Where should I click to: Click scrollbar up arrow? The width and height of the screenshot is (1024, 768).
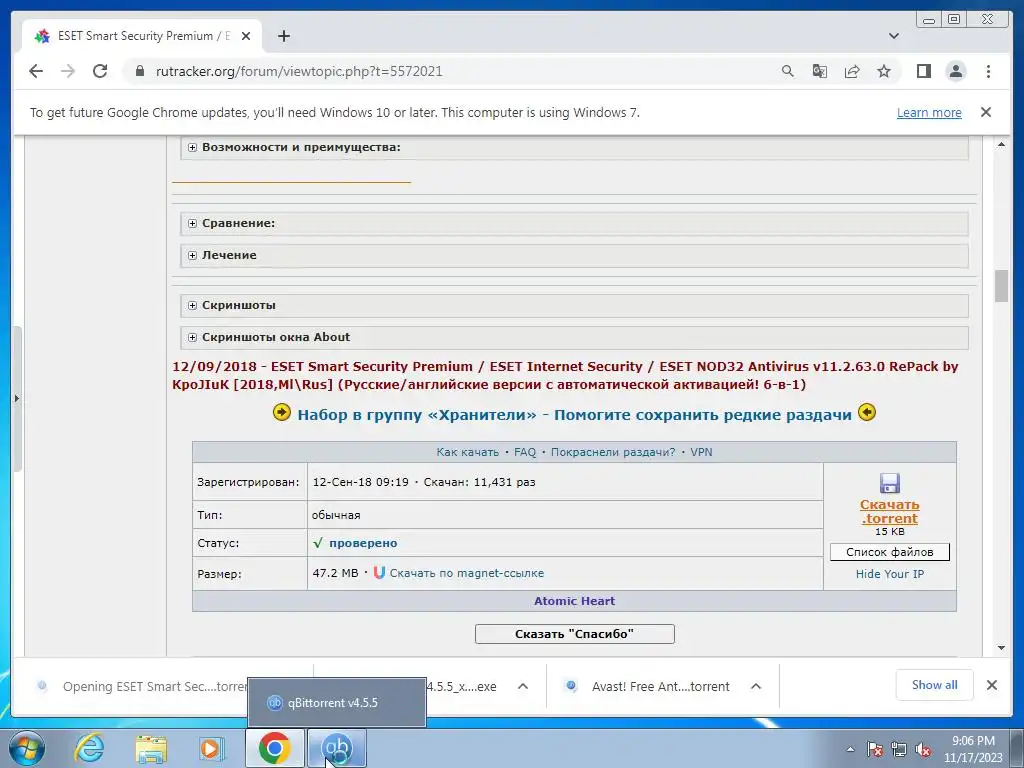click(x=1001, y=144)
